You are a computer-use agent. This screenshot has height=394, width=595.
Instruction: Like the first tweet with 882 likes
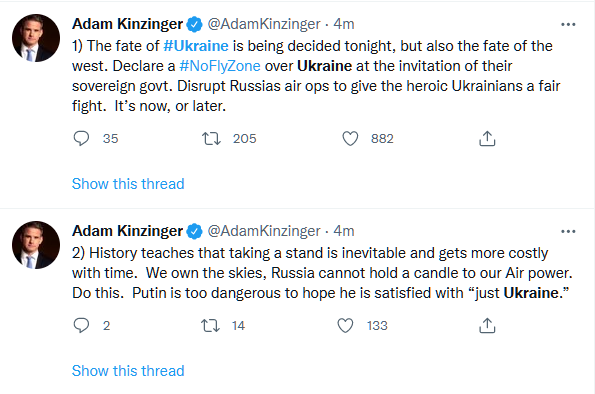click(x=350, y=139)
